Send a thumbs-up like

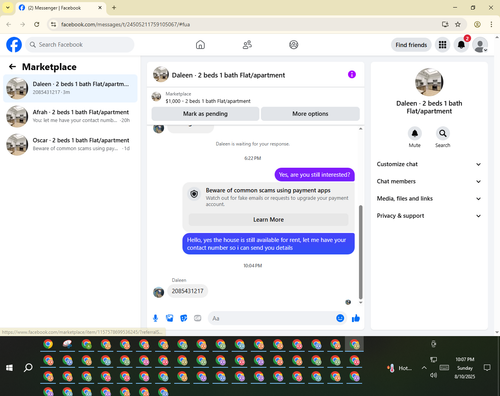coord(356,318)
